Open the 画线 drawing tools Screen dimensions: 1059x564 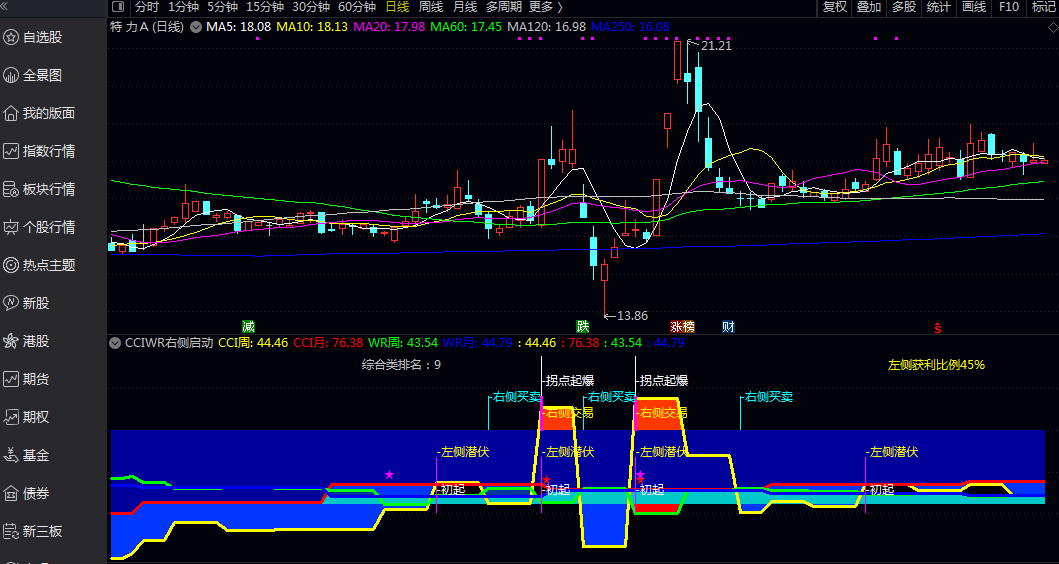tap(973, 7)
